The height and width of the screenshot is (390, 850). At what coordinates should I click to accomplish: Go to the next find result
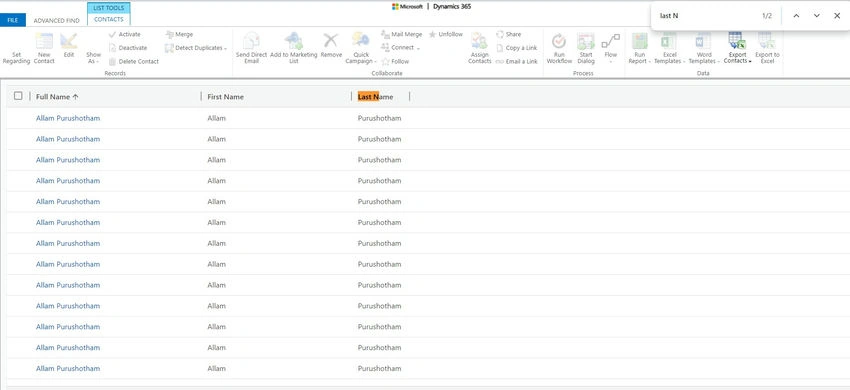click(816, 16)
